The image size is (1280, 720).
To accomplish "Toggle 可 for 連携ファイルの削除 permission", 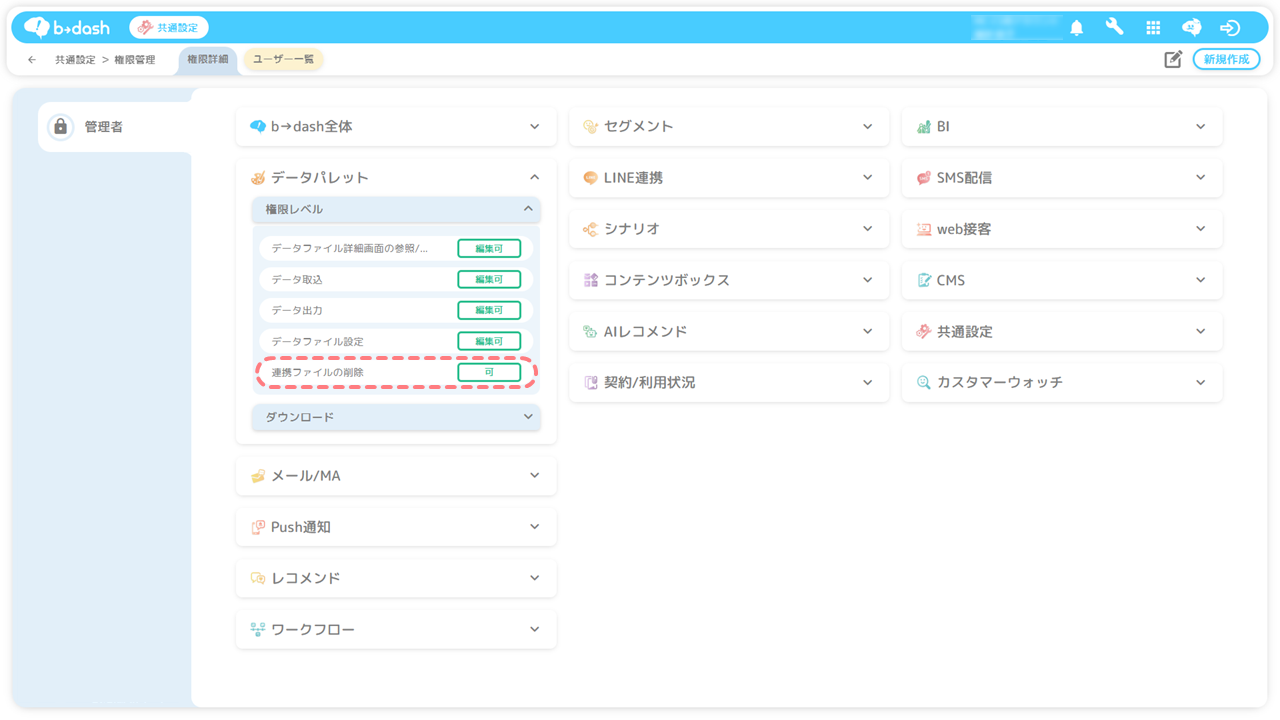I will click(x=489, y=373).
